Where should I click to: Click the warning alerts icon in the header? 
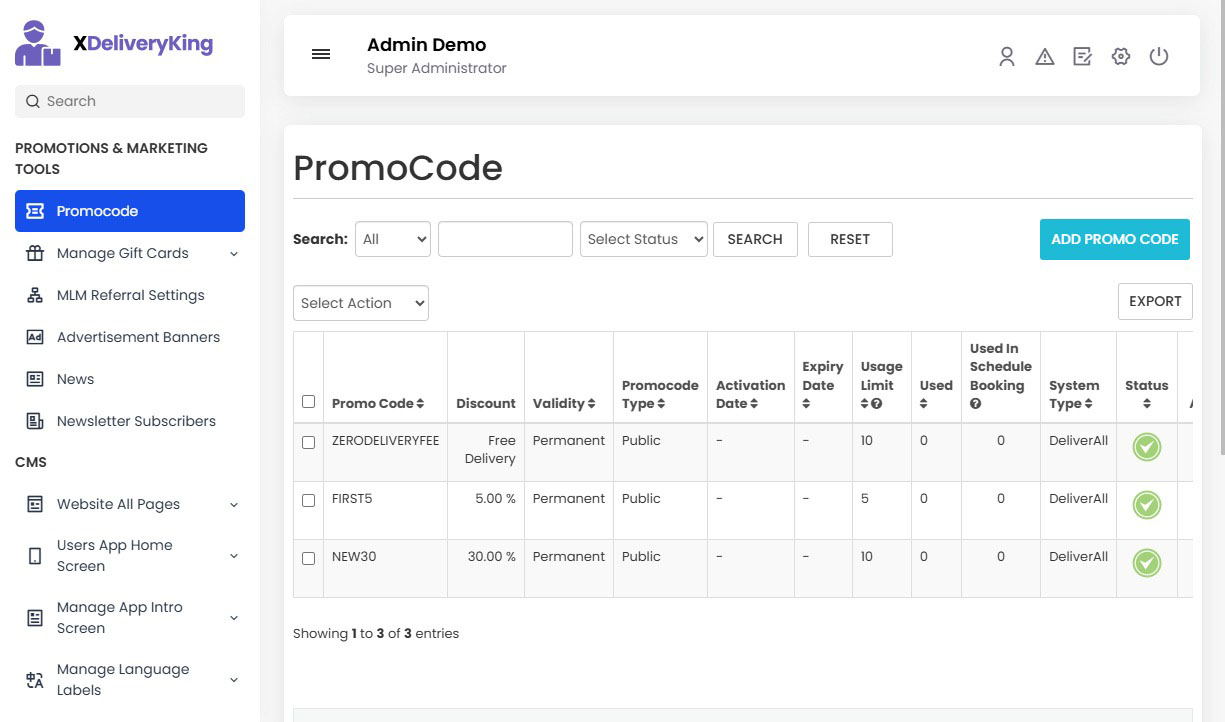tap(1044, 57)
